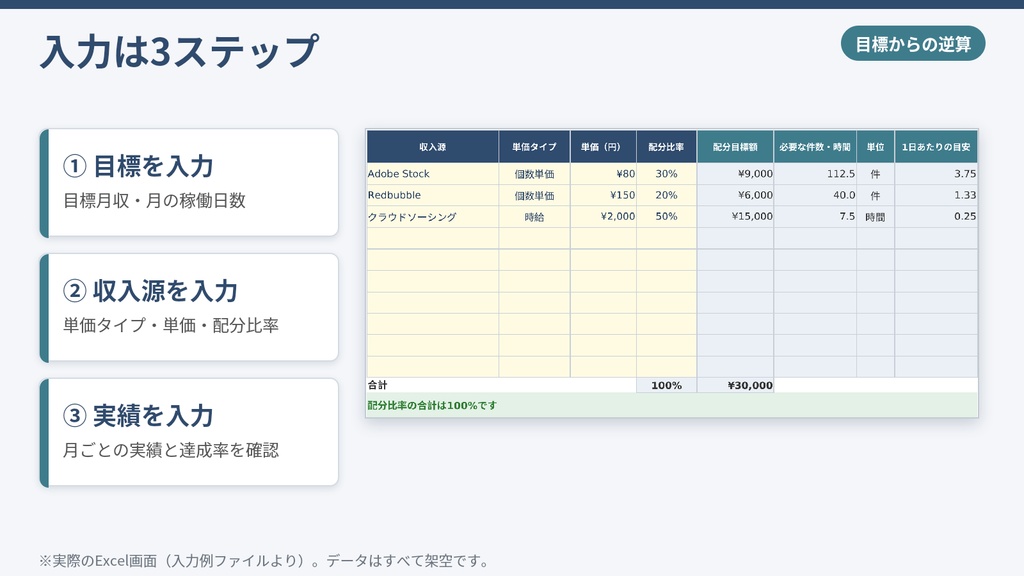This screenshot has width=1024, height=576.
Task: Click the 件 unit cell in Adobe Stock row
Action: (x=875, y=174)
